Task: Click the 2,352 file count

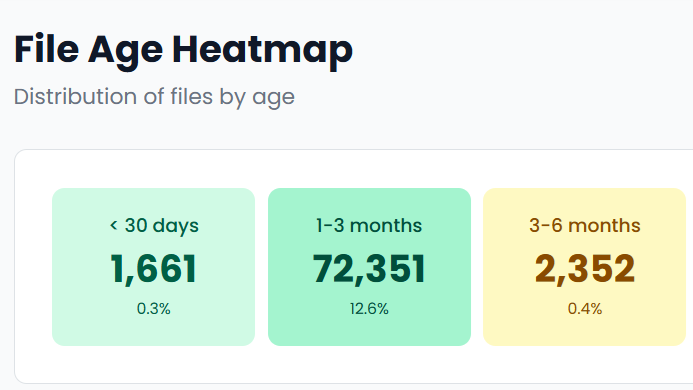Action: pyautogui.click(x=585, y=269)
